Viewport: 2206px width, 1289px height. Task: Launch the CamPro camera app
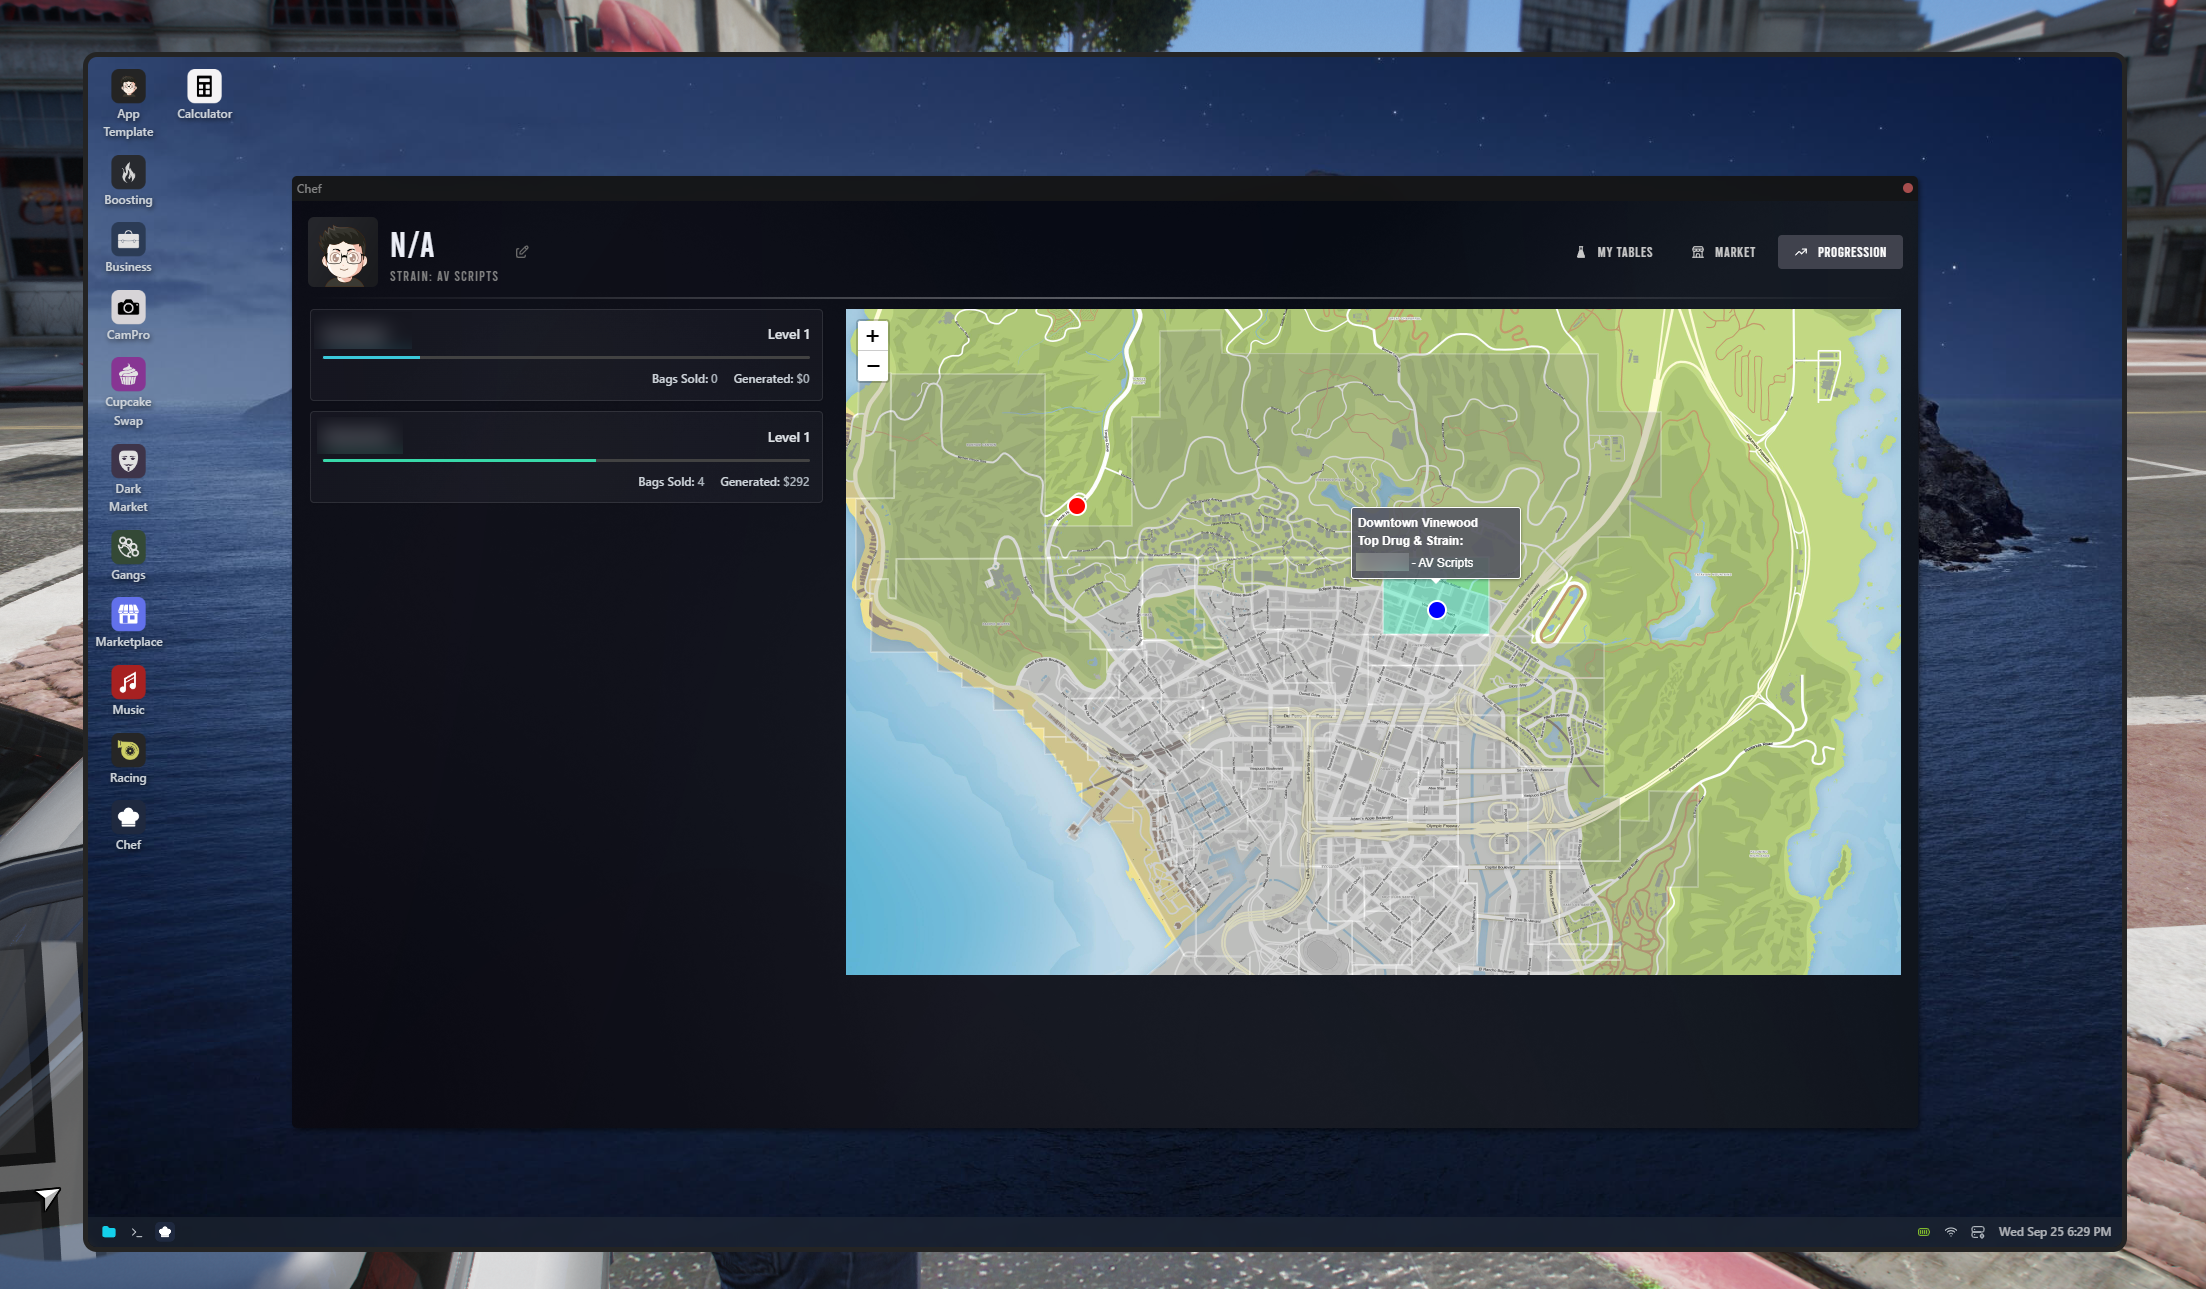pyautogui.click(x=128, y=308)
